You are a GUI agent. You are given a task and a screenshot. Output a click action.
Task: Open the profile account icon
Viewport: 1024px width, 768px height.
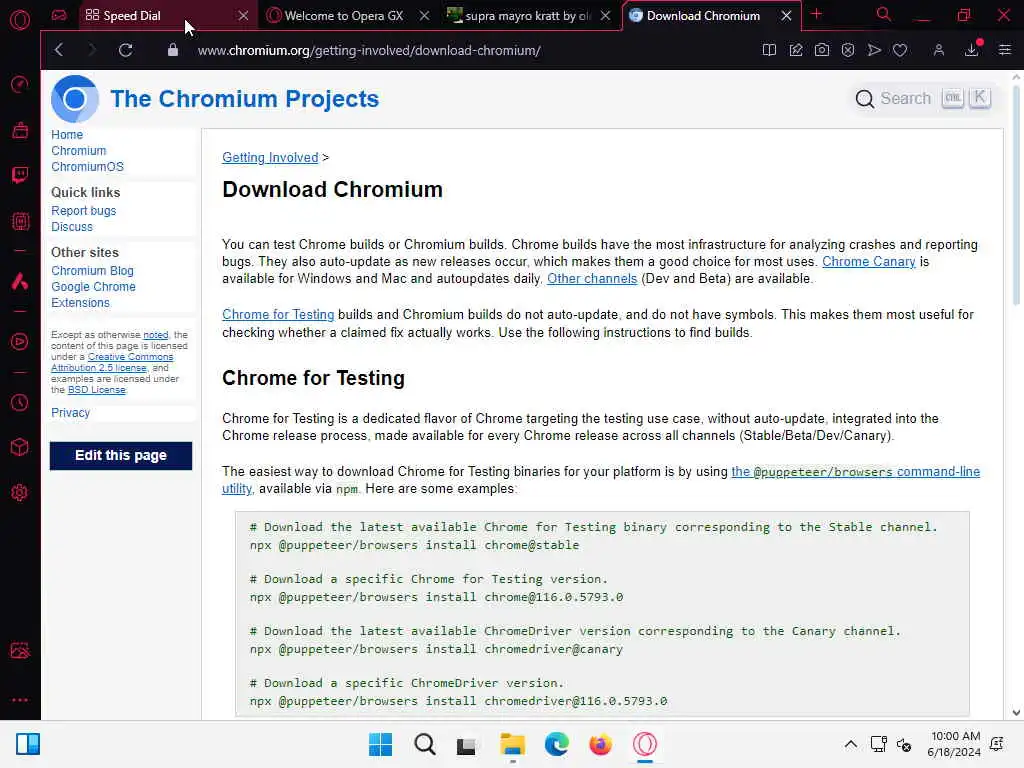pos(938,50)
